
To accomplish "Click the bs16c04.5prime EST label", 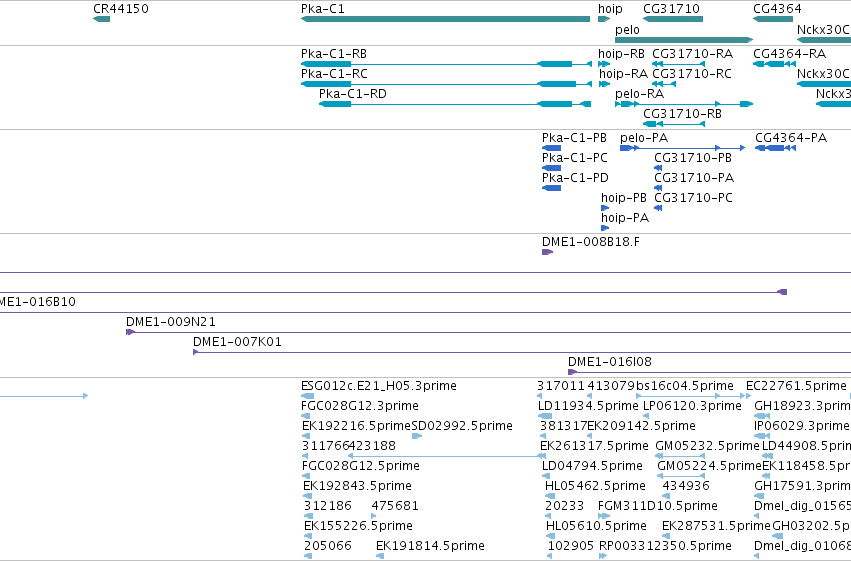I will (x=685, y=386).
